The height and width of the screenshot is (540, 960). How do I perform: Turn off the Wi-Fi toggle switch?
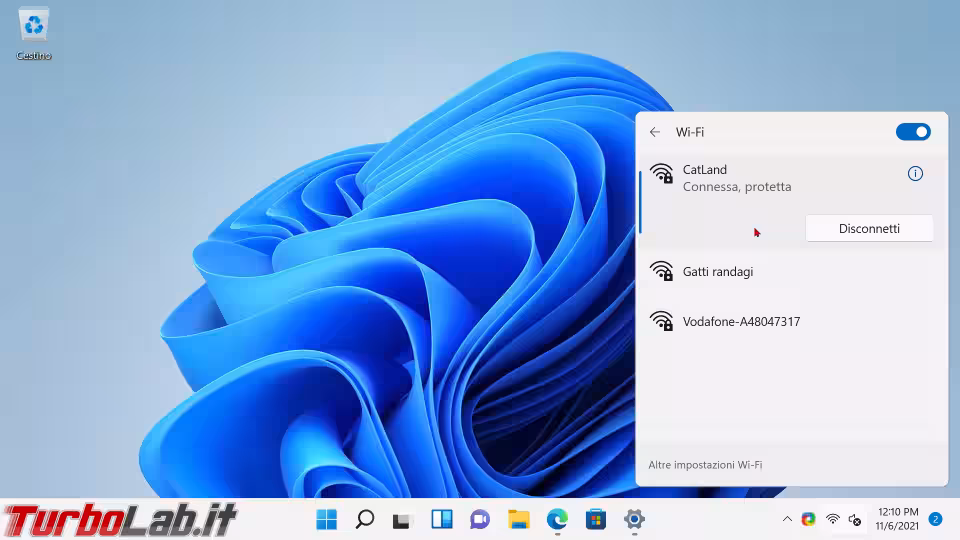tap(913, 132)
